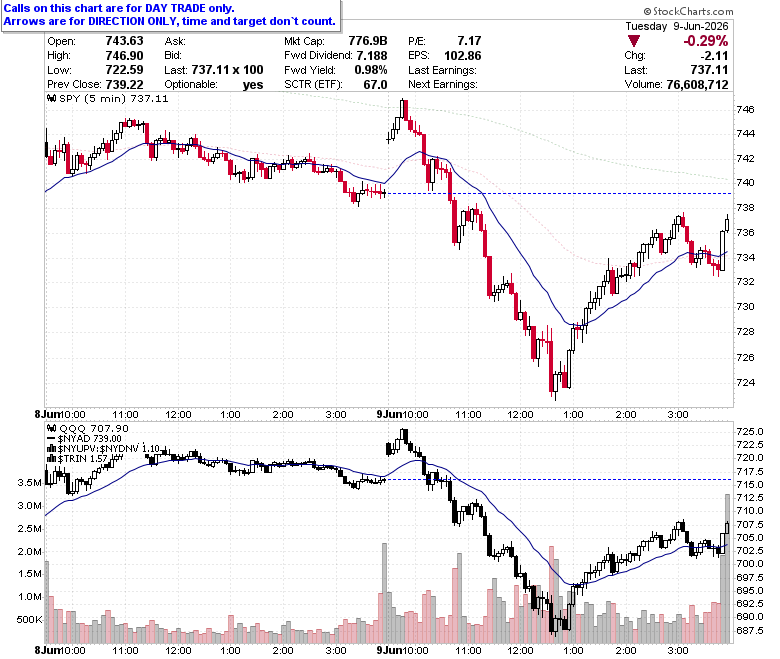This screenshot has height=659, width=780.
Task: Click the StockCharts.com copyright logo
Action: [x=688, y=11]
